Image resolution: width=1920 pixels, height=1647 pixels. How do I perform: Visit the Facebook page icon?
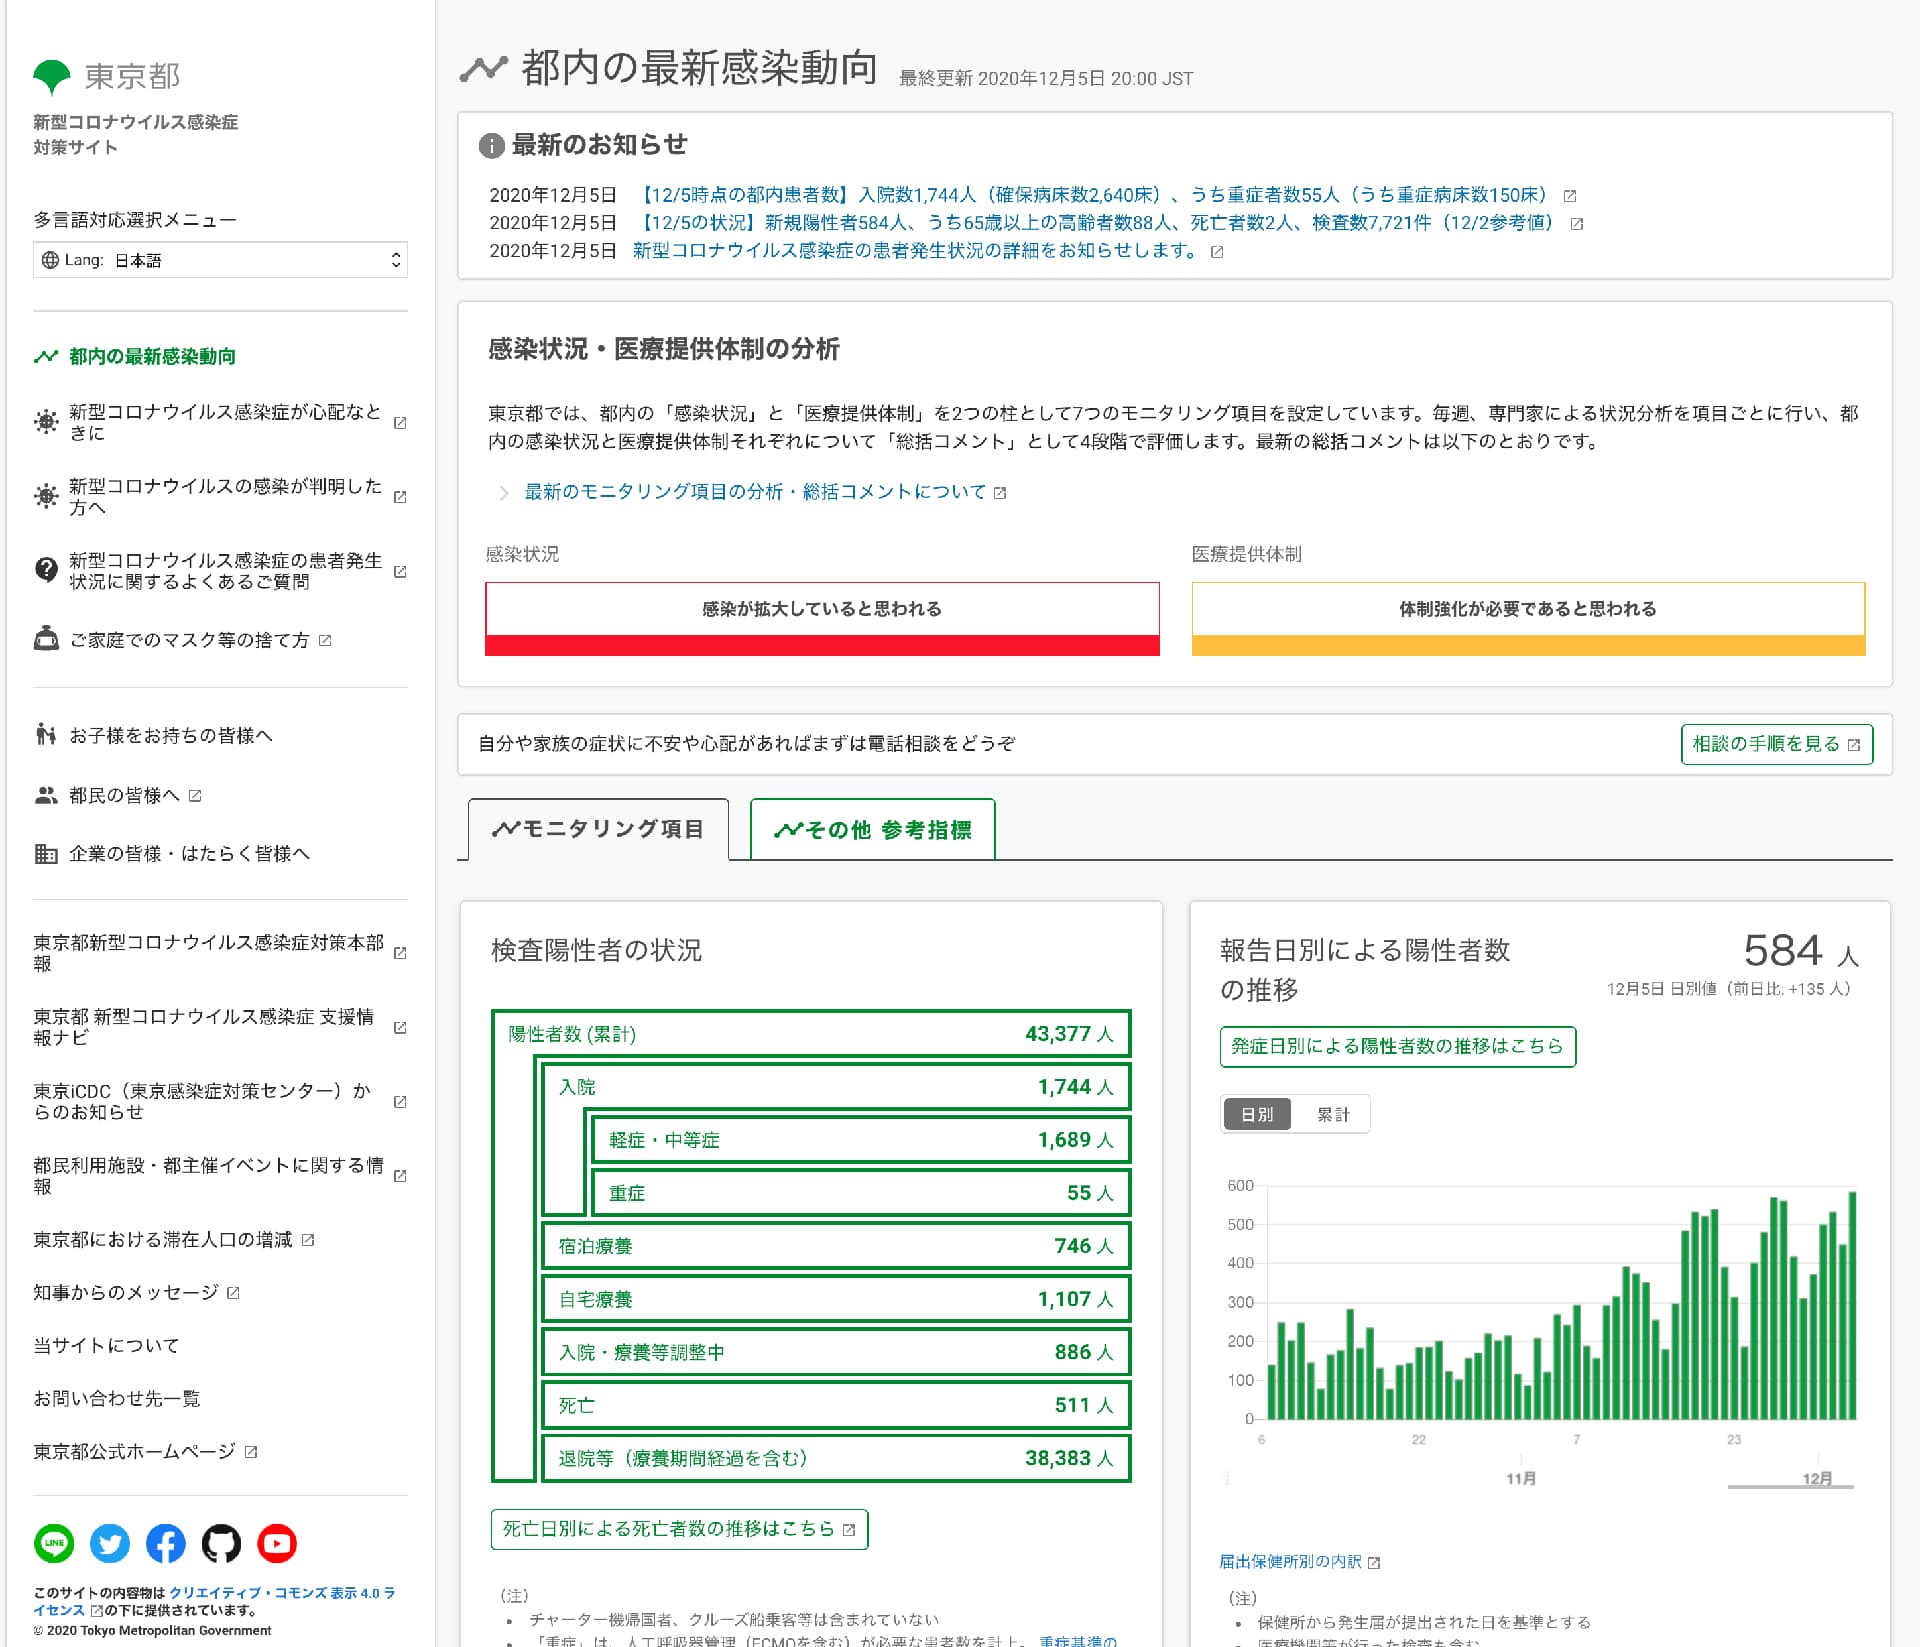click(165, 1544)
